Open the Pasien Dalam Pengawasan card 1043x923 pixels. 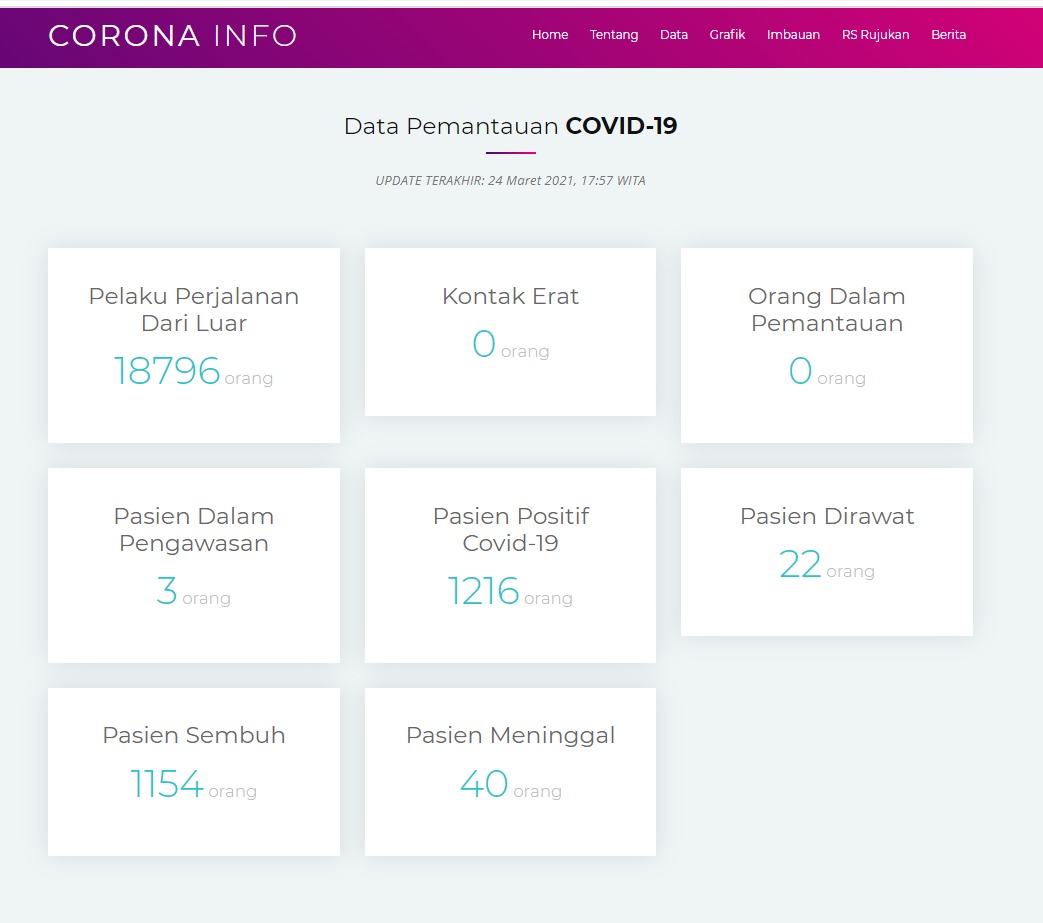point(194,565)
